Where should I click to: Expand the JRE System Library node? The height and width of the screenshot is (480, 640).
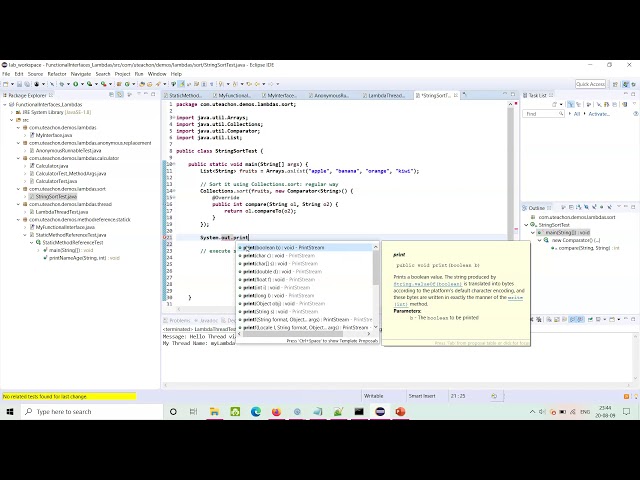tap(12, 112)
